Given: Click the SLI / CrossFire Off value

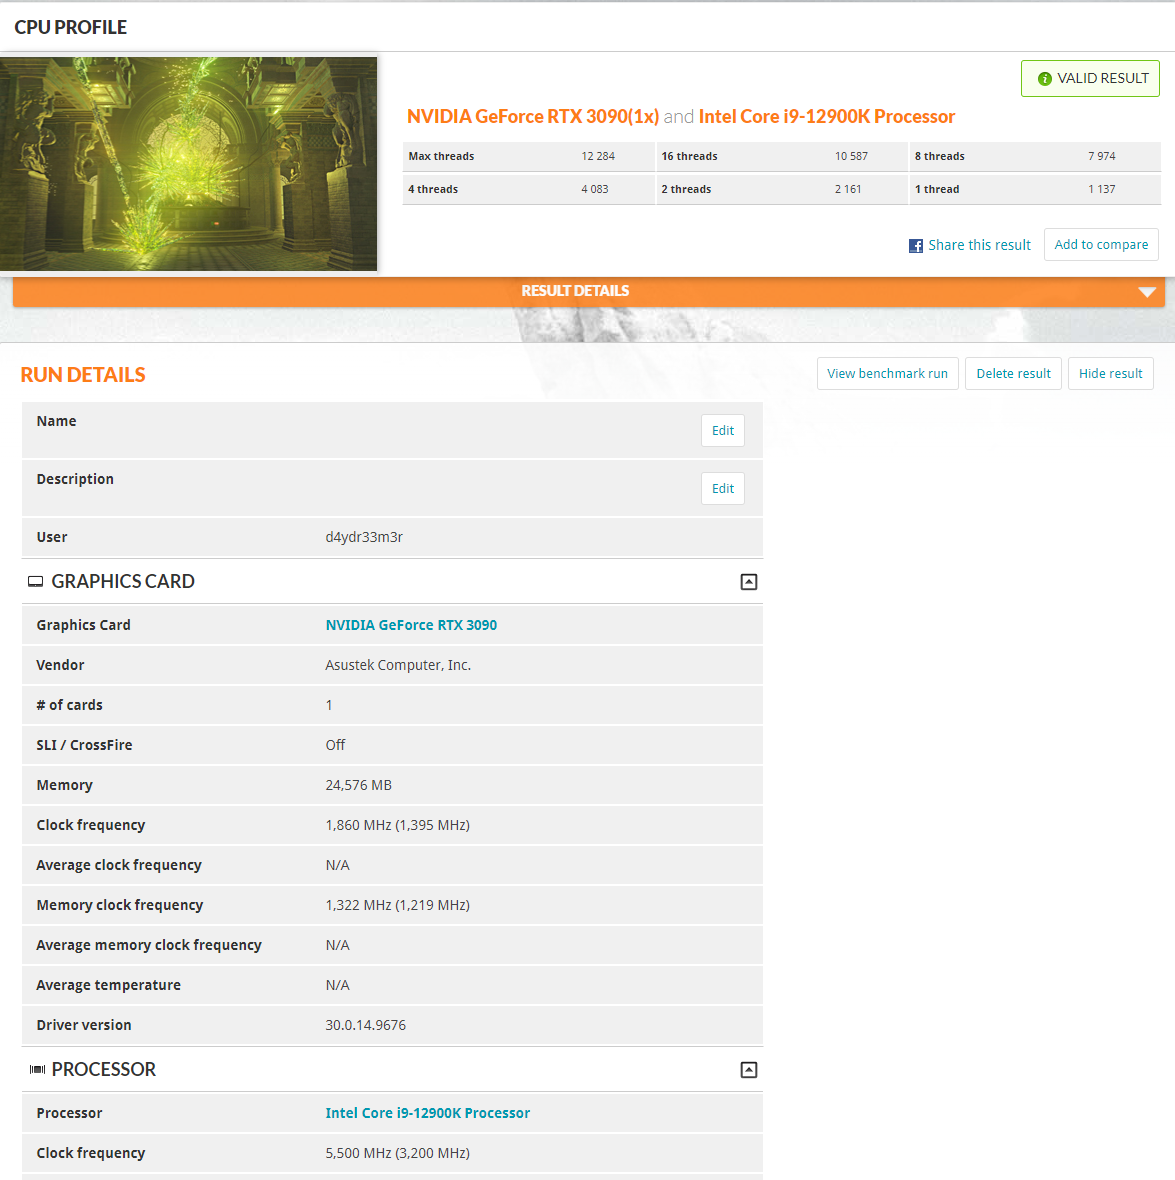Looking at the screenshot, I should pos(335,745).
